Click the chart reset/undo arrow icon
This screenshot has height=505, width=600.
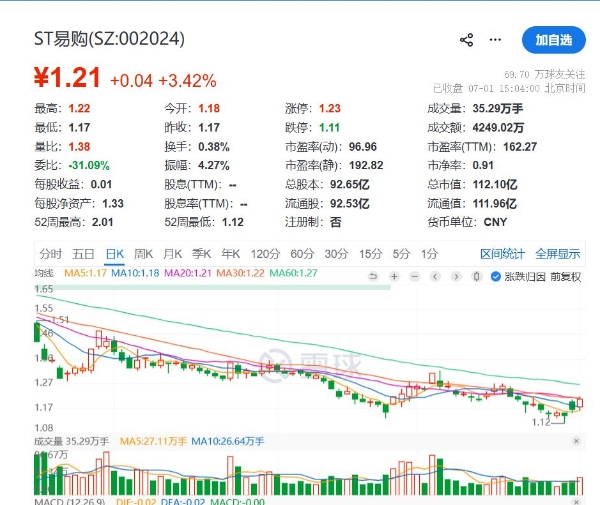[373, 276]
